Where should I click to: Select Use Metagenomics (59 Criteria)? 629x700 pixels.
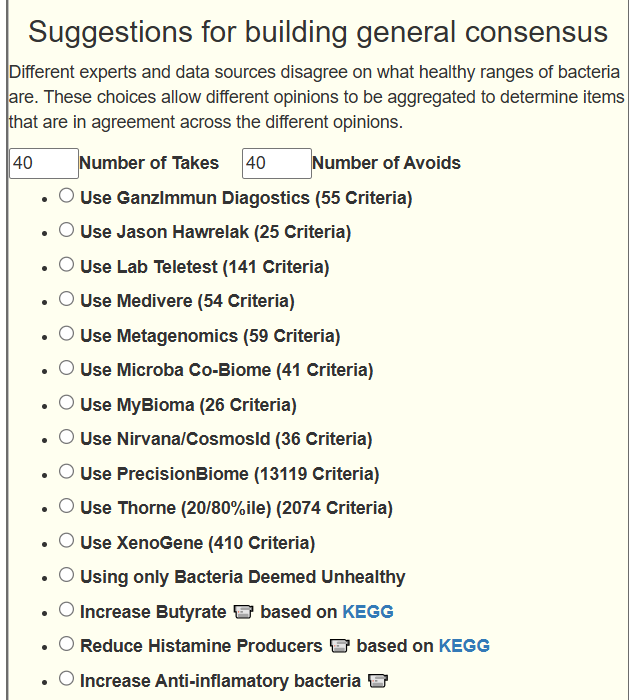click(66, 334)
